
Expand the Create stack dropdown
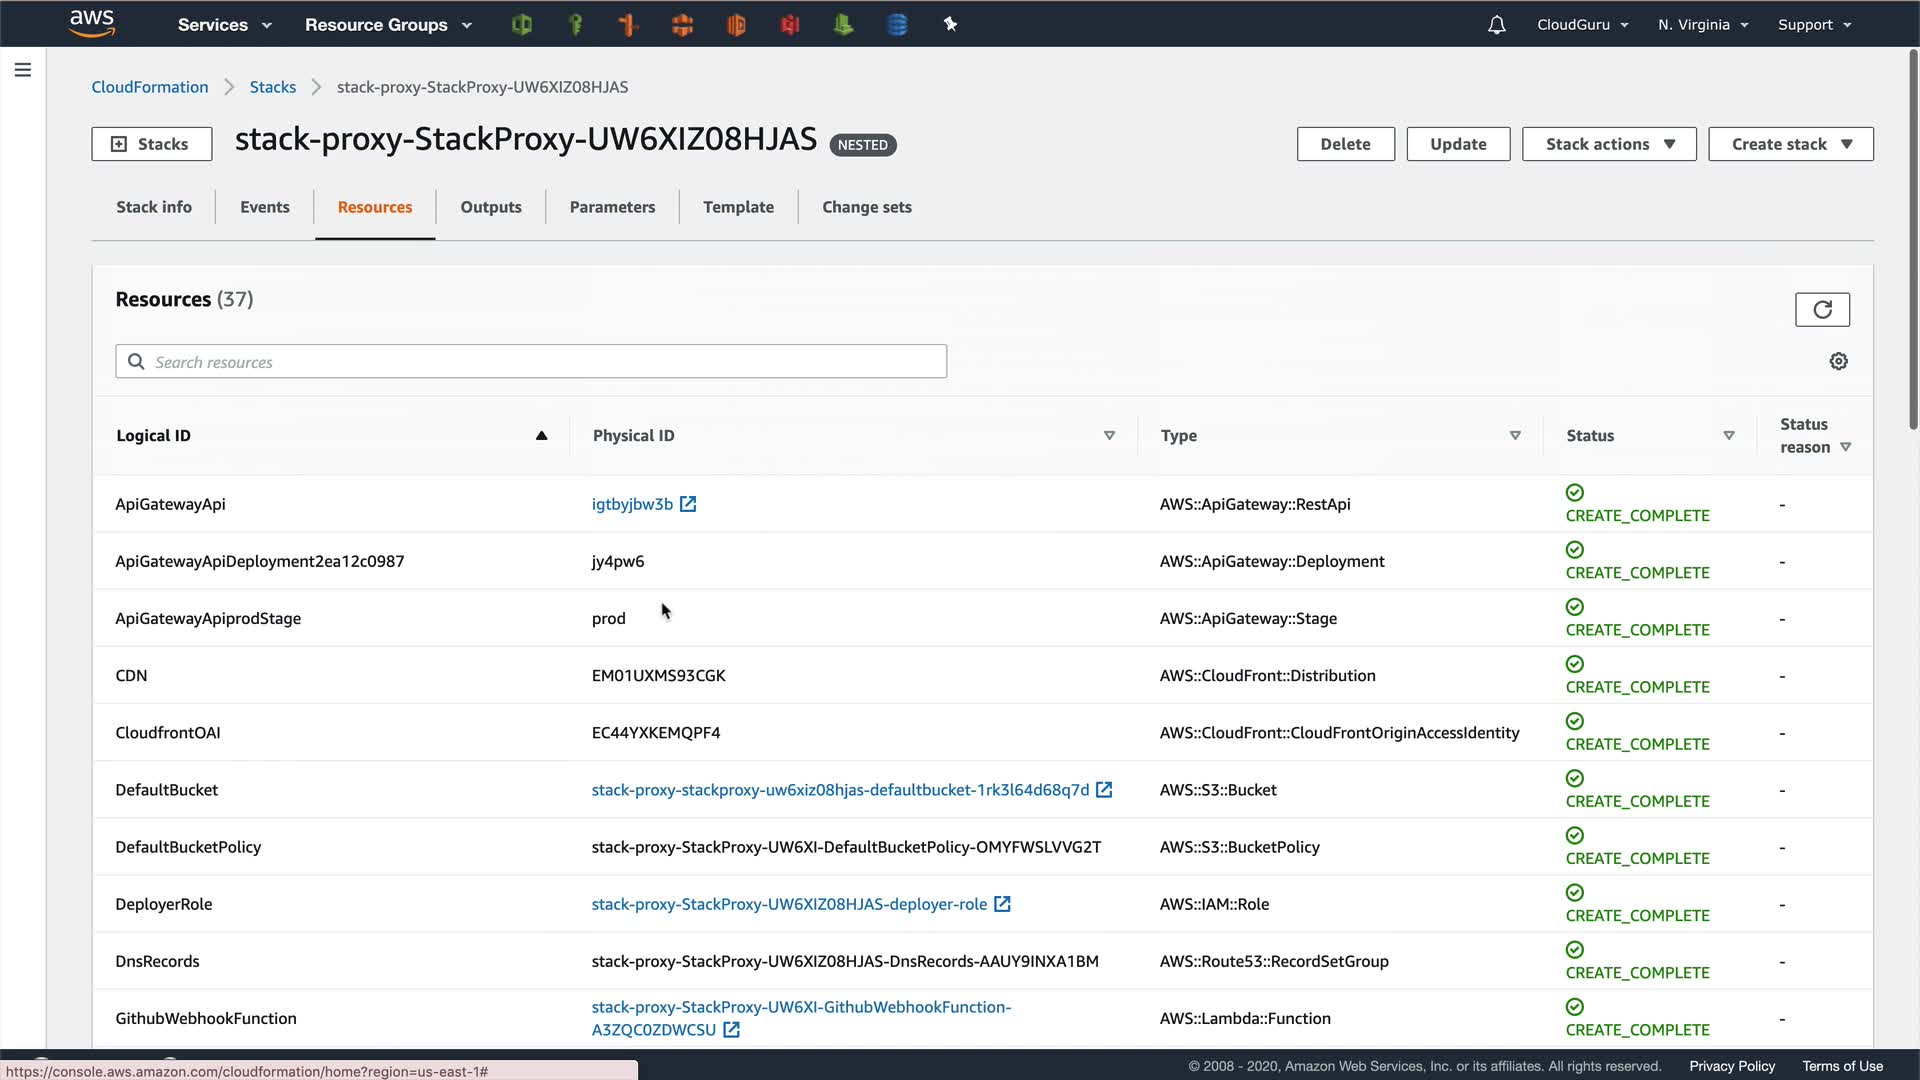point(1790,144)
